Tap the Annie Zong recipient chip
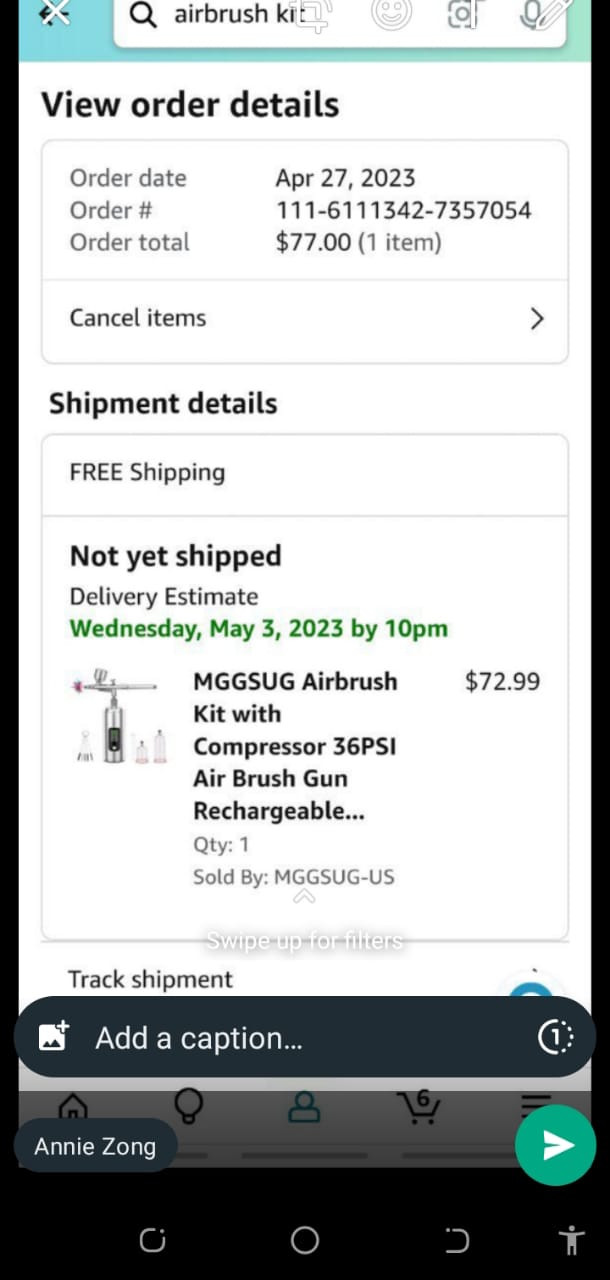This screenshot has width=610, height=1280. coord(95,1146)
